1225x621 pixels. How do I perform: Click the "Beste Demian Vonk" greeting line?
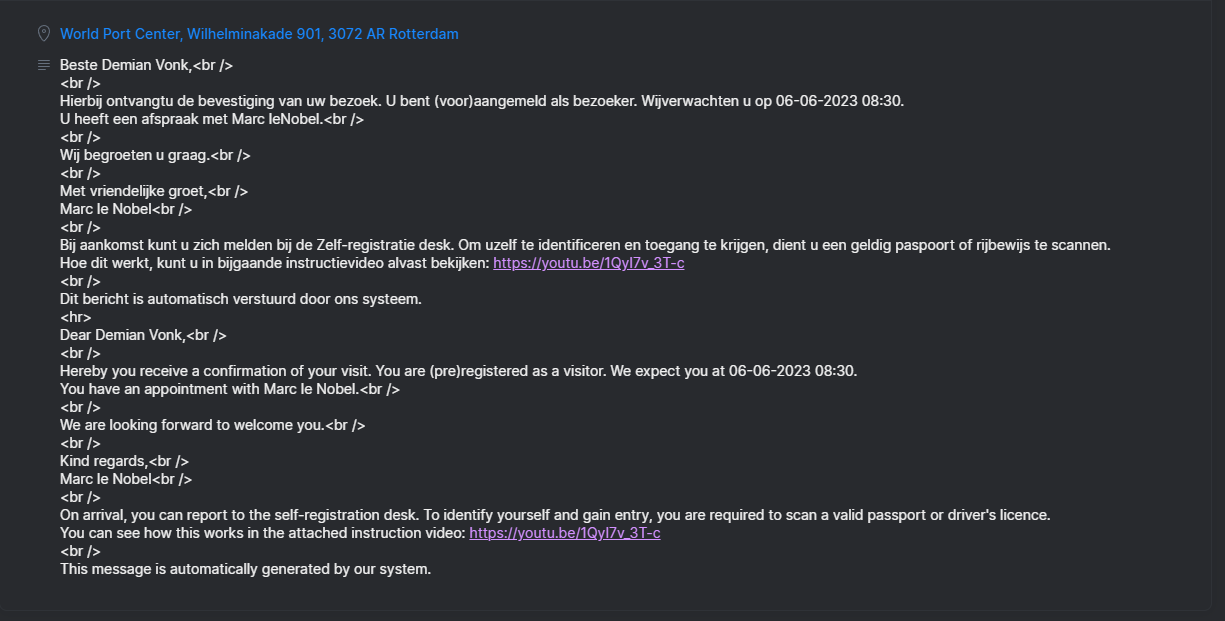146,65
